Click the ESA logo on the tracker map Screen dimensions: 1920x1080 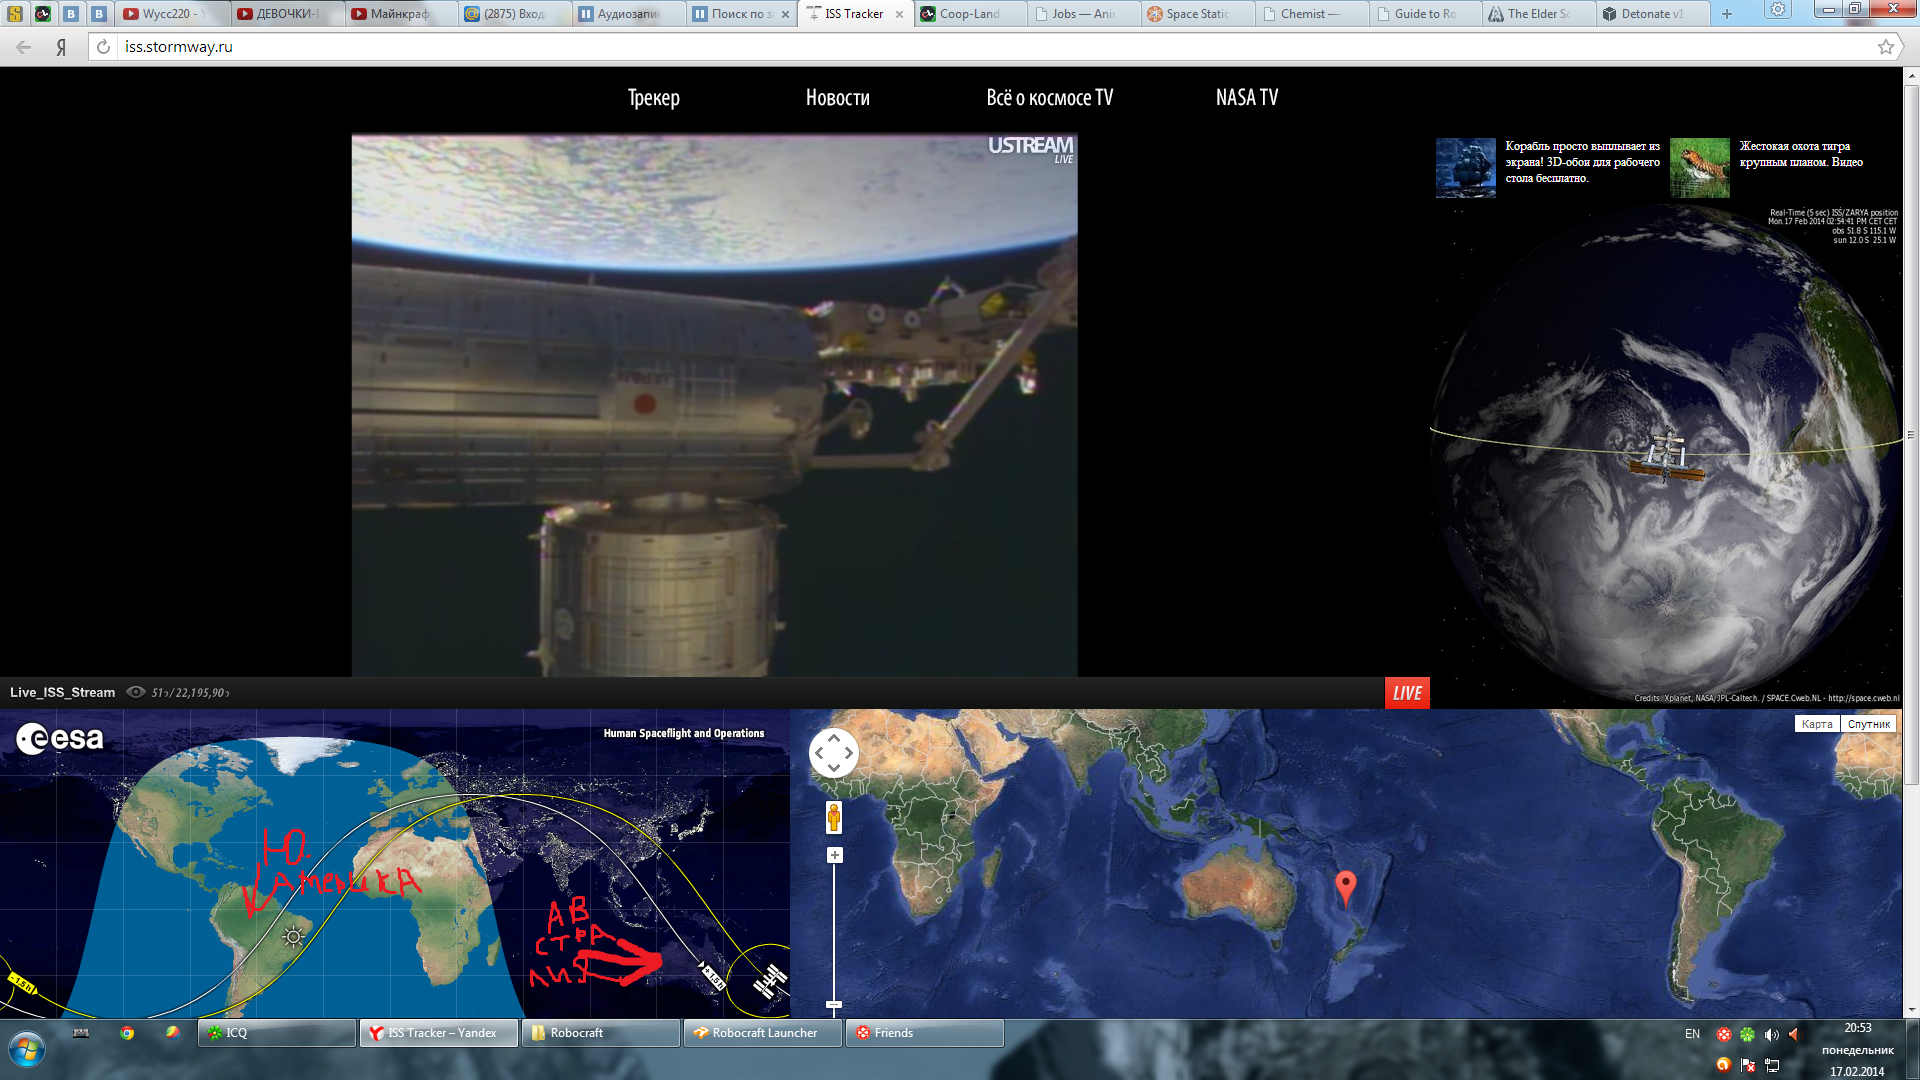60,739
